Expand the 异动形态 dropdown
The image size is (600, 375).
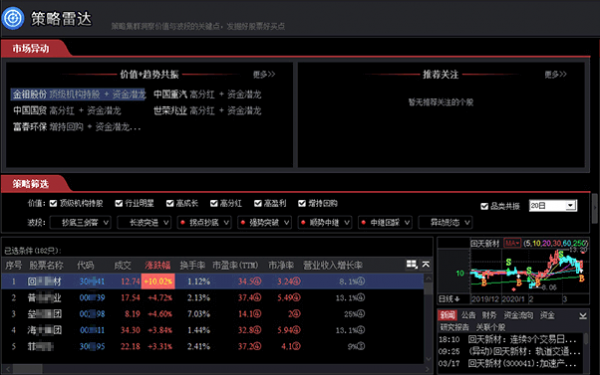tap(446, 222)
